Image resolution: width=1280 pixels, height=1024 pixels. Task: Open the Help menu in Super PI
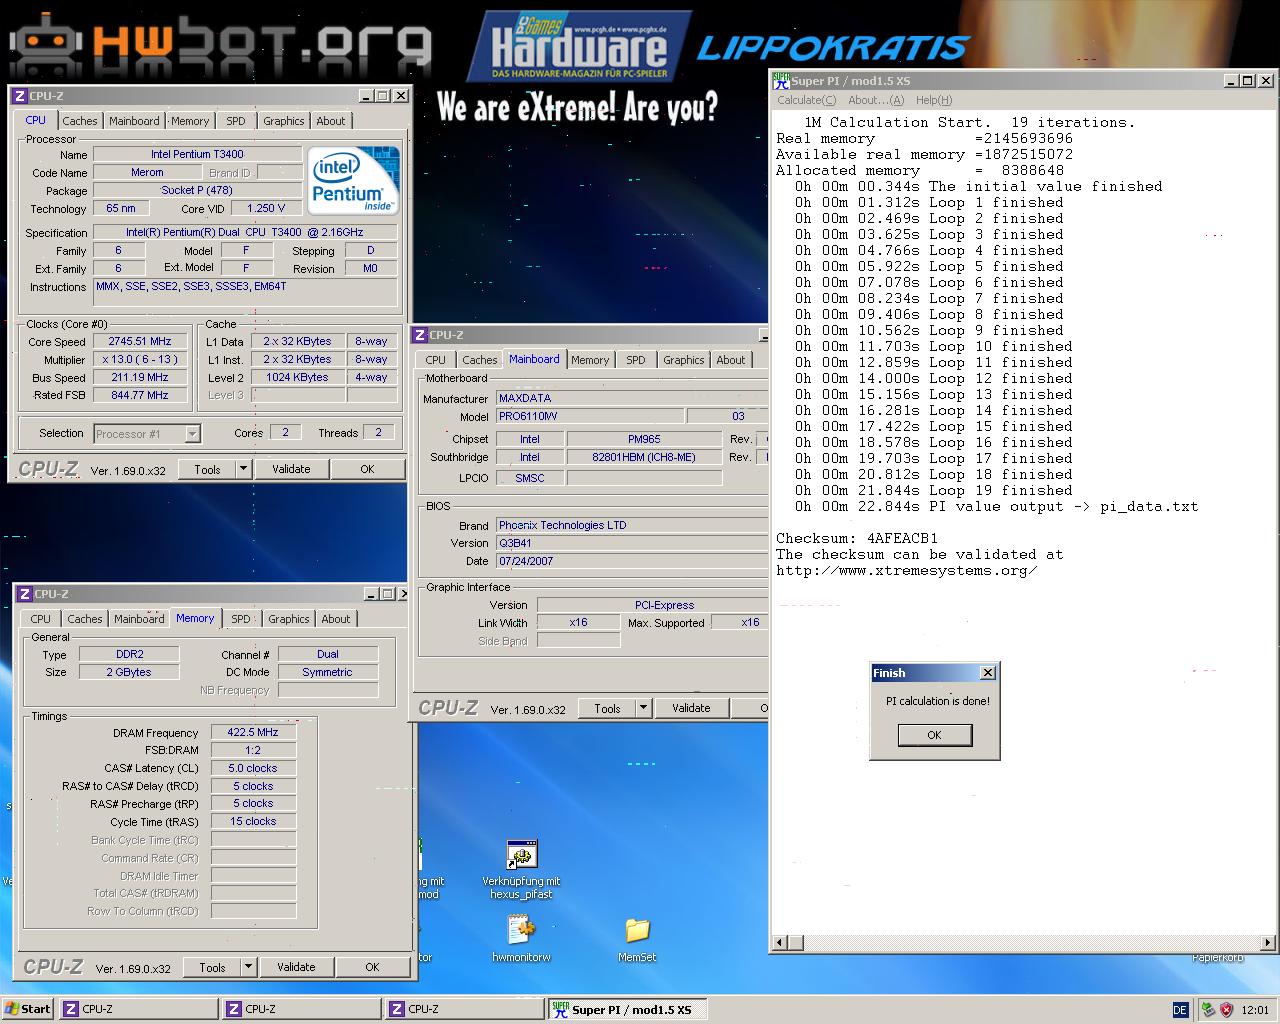click(933, 100)
